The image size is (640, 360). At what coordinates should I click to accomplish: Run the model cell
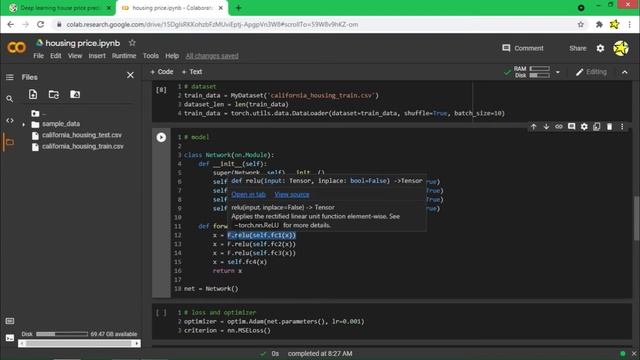tap(161, 137)
